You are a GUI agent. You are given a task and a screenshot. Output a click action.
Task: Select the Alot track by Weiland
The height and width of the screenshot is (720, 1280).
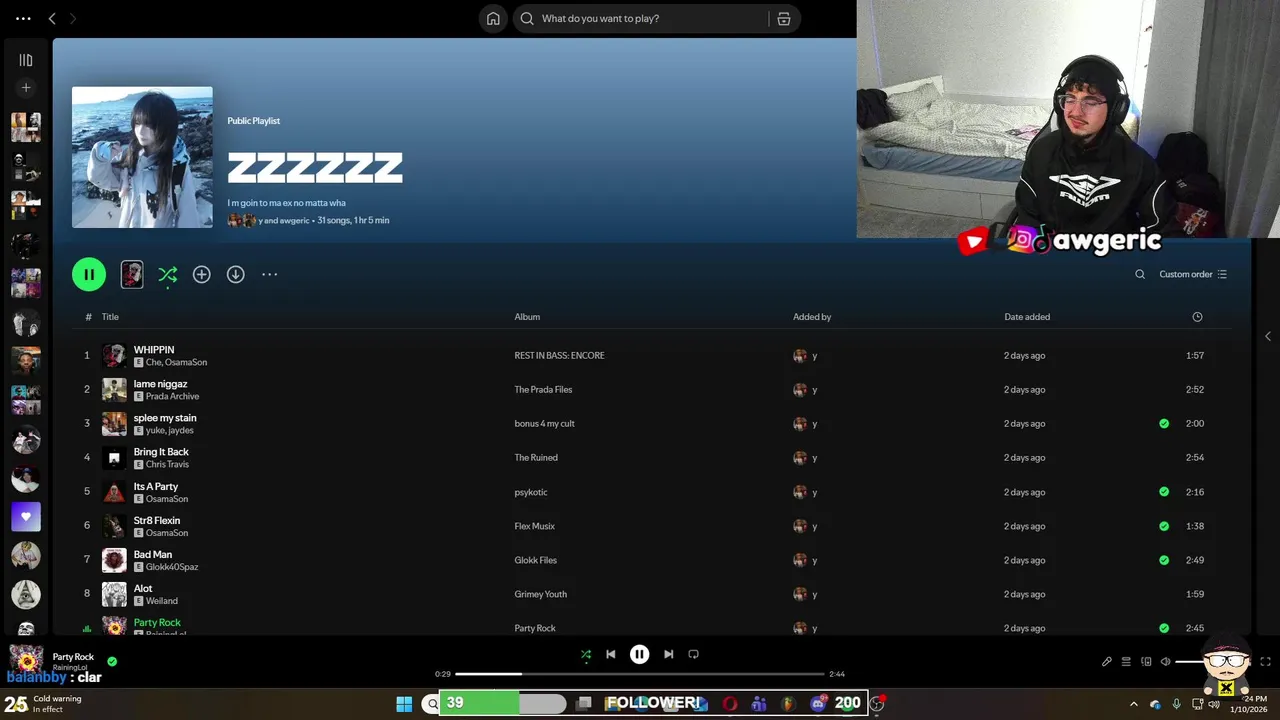[143, 589]
